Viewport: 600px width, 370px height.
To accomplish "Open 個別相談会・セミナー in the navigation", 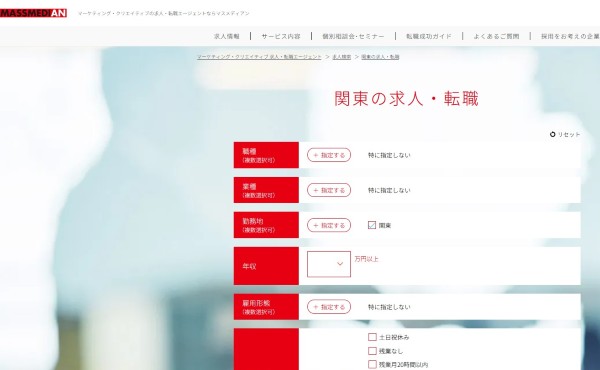I will click(x=353, y=36).
